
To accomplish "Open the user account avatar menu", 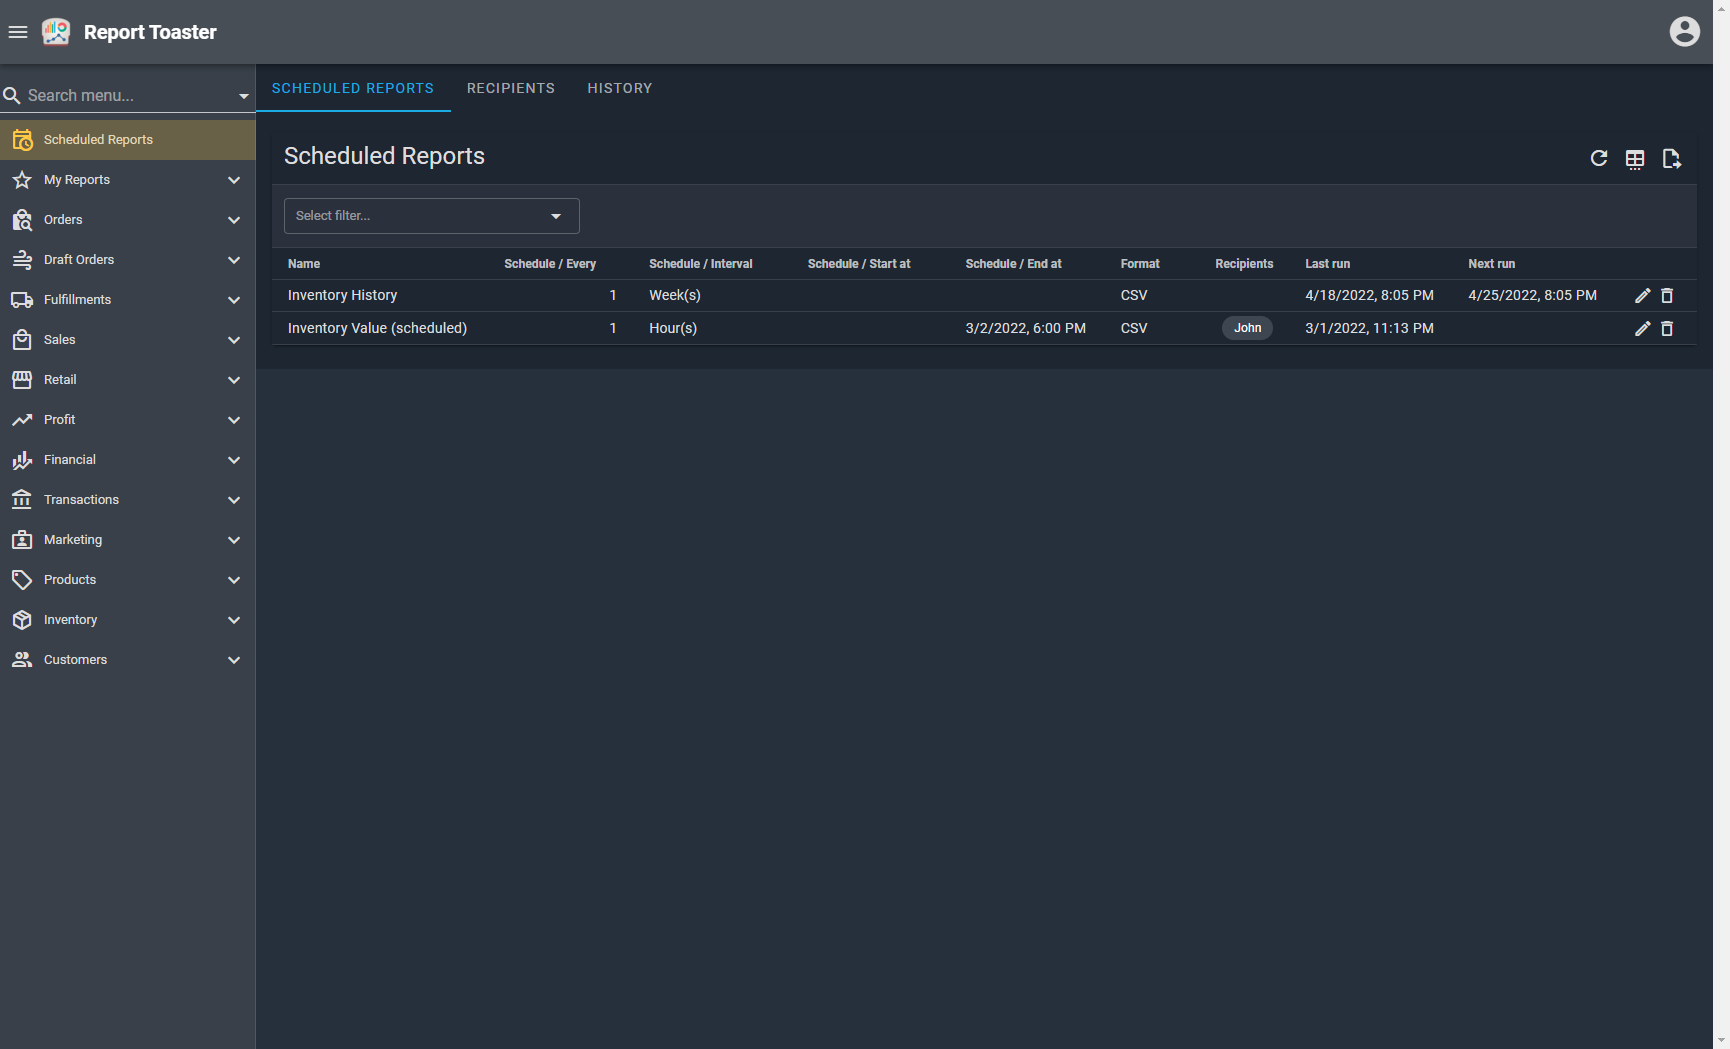I will 1684,32.
